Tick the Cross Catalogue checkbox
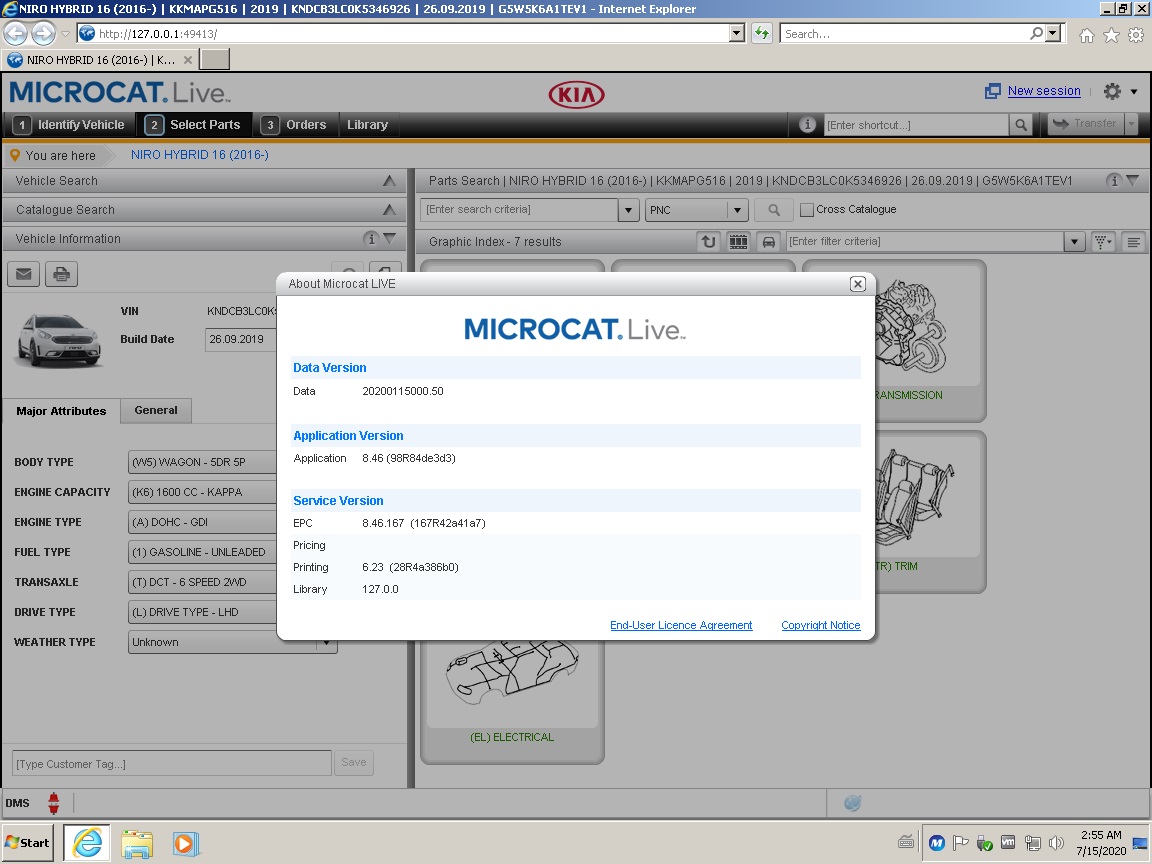1152x864 pixels. [807, 210]
